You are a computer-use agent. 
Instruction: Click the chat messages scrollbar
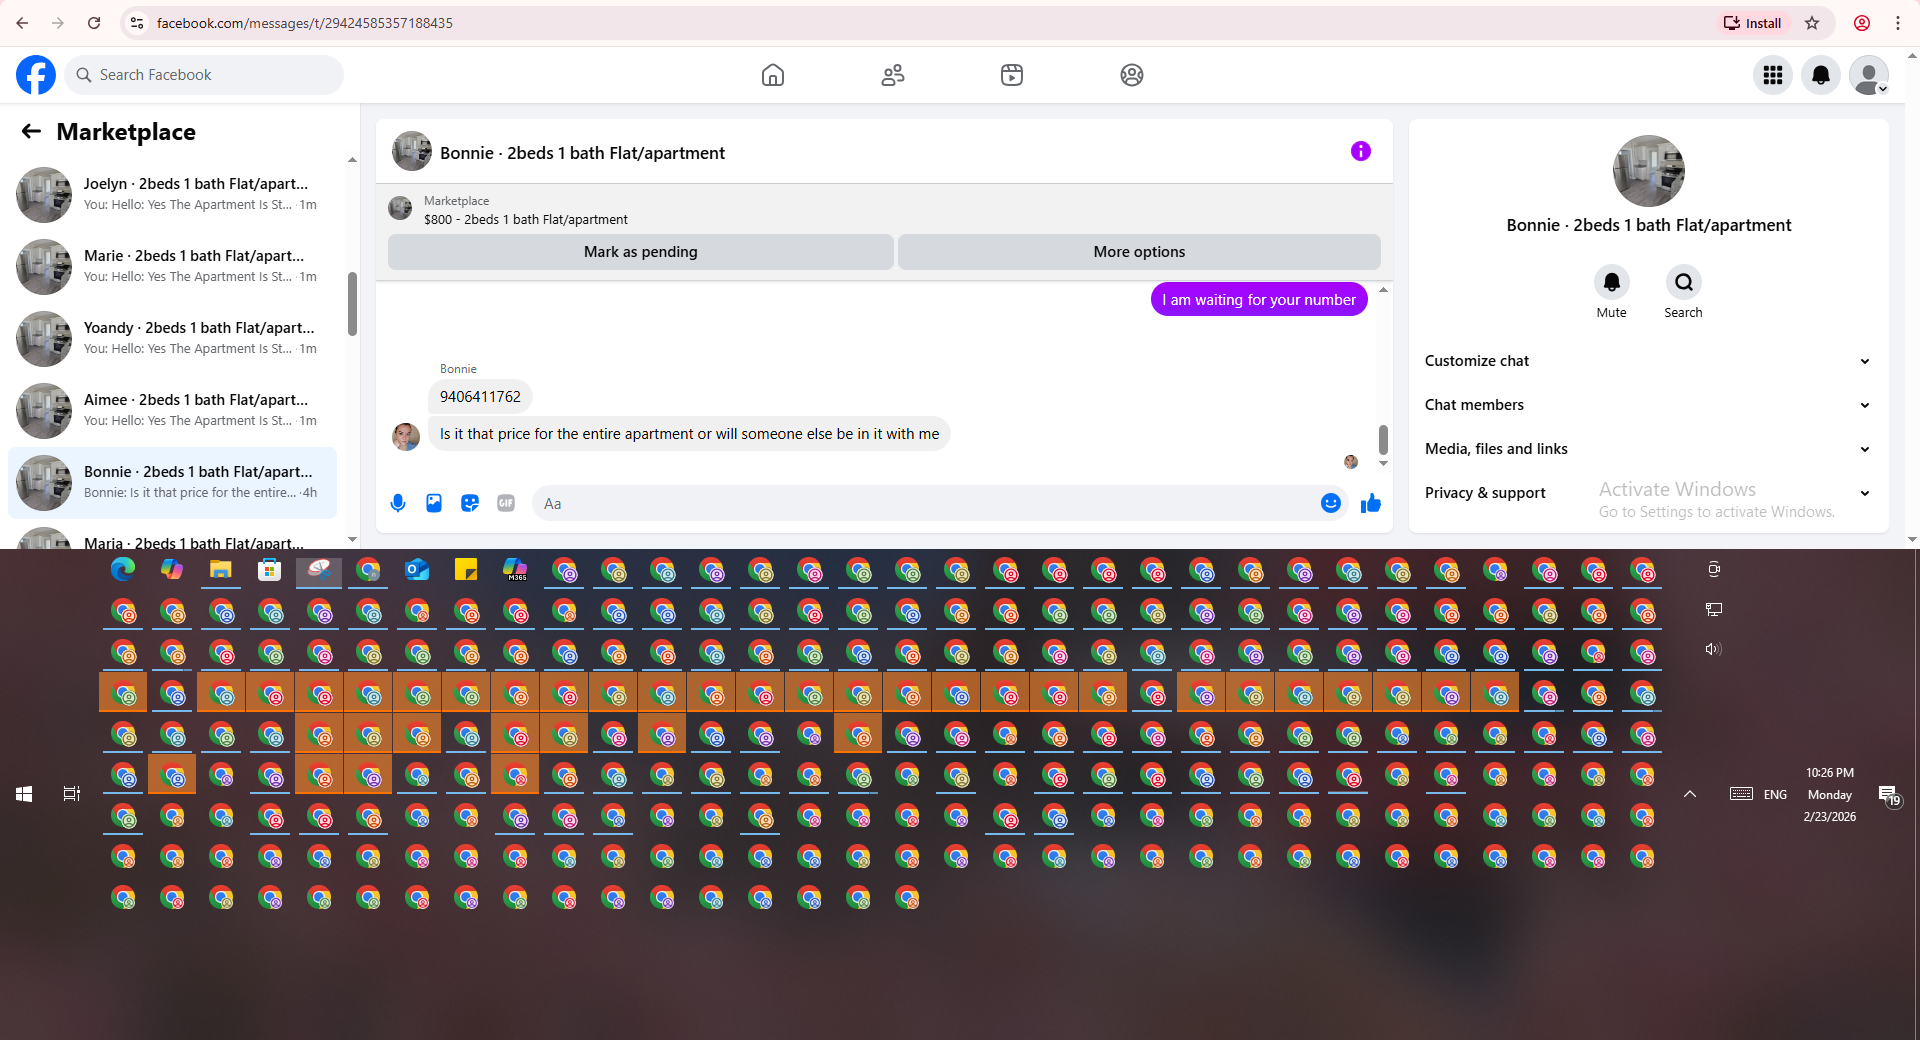(1383, 439)
